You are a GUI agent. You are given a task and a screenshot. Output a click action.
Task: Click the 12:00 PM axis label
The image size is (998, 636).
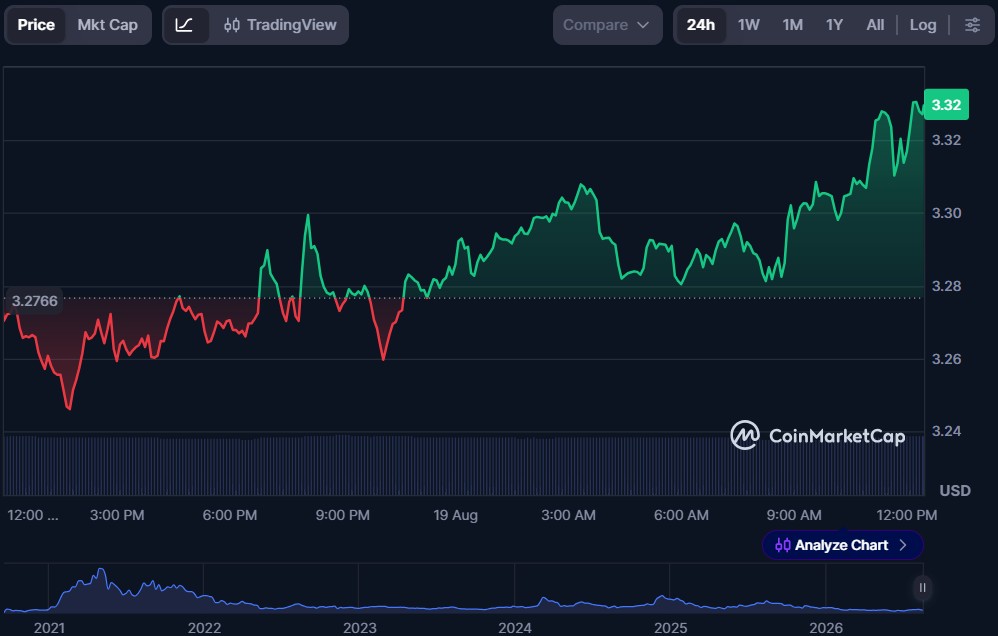906,515
